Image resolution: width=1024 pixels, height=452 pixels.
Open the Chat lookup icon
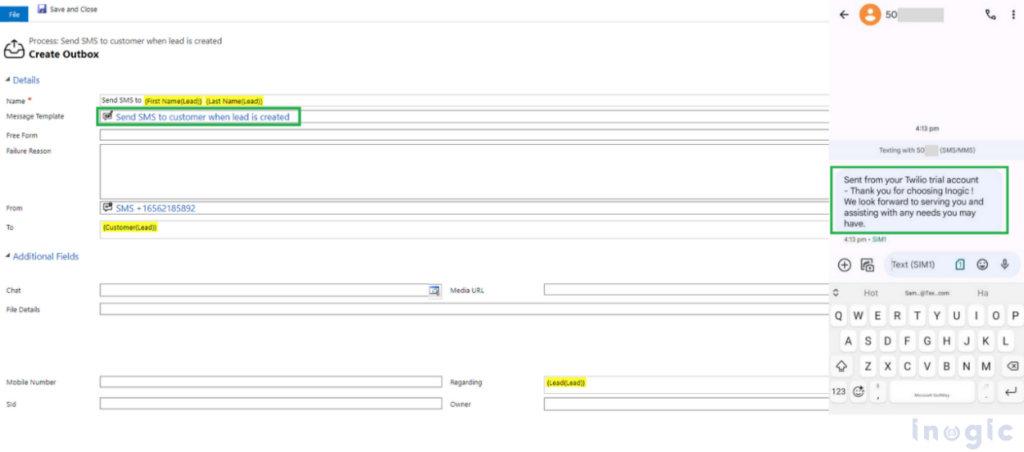click(x=434, y=291)
